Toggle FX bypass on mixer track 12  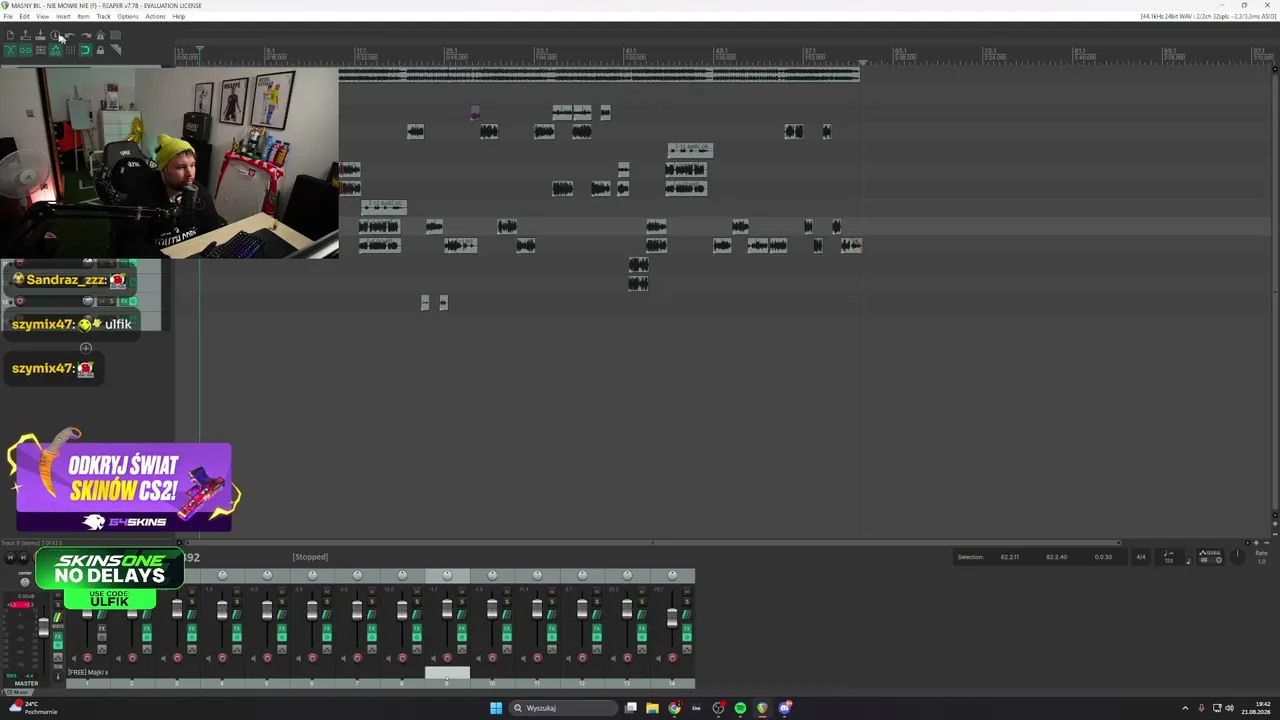coord(596,638)
